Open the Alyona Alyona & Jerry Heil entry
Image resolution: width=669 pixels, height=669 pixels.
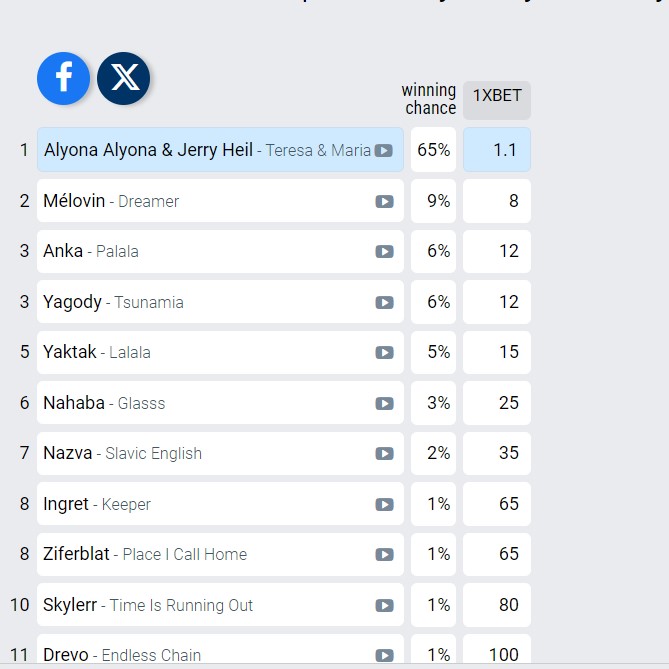tap(148, 150)
